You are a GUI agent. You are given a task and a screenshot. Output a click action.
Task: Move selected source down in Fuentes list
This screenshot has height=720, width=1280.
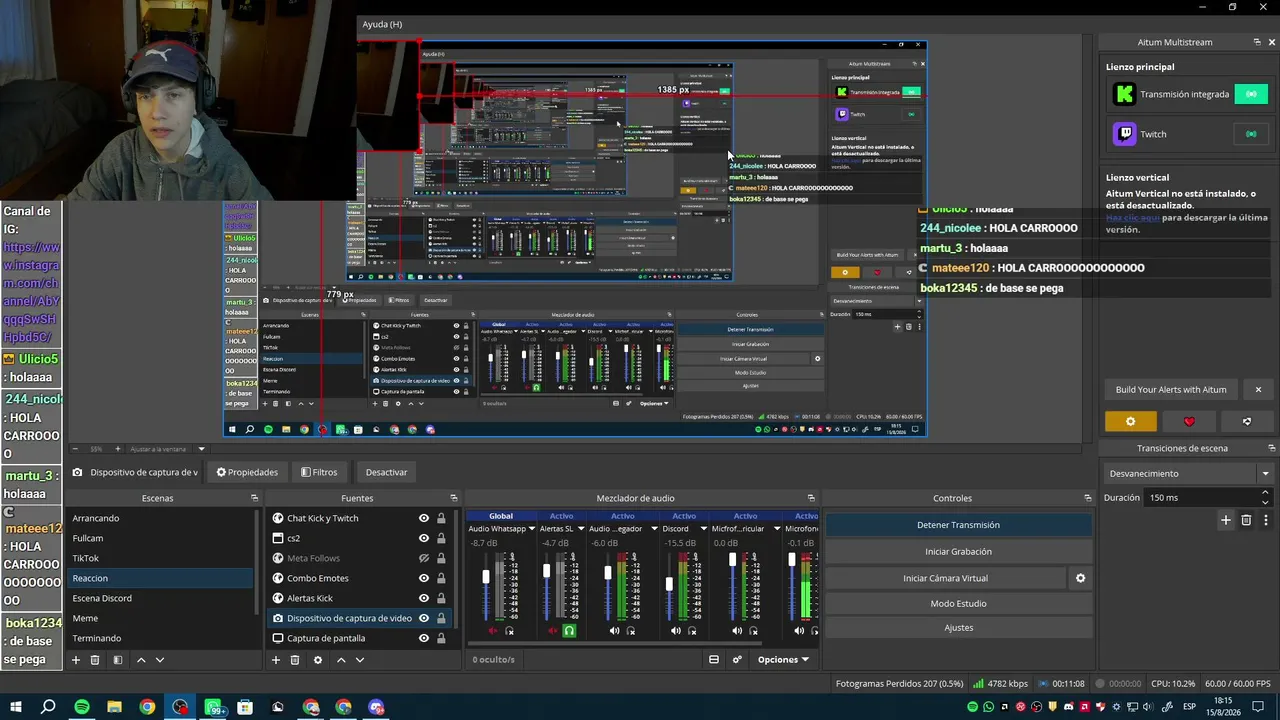click(360, 660)
